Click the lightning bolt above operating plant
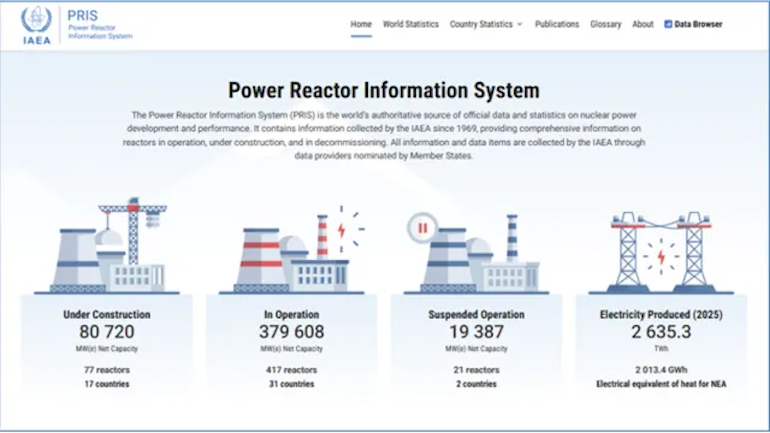The image size is (770, 433). point(341,229)
